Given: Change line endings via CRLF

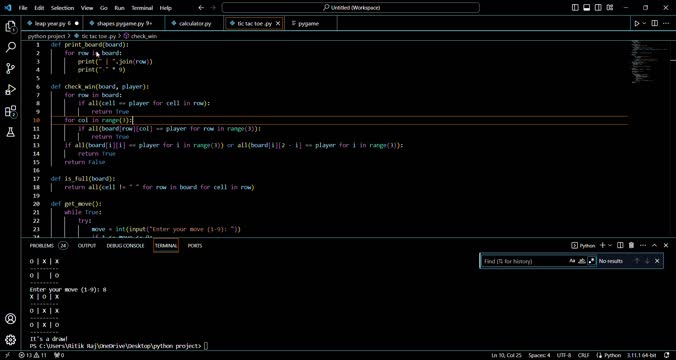Looking at the screenshot, I should [x=583, y=356].
